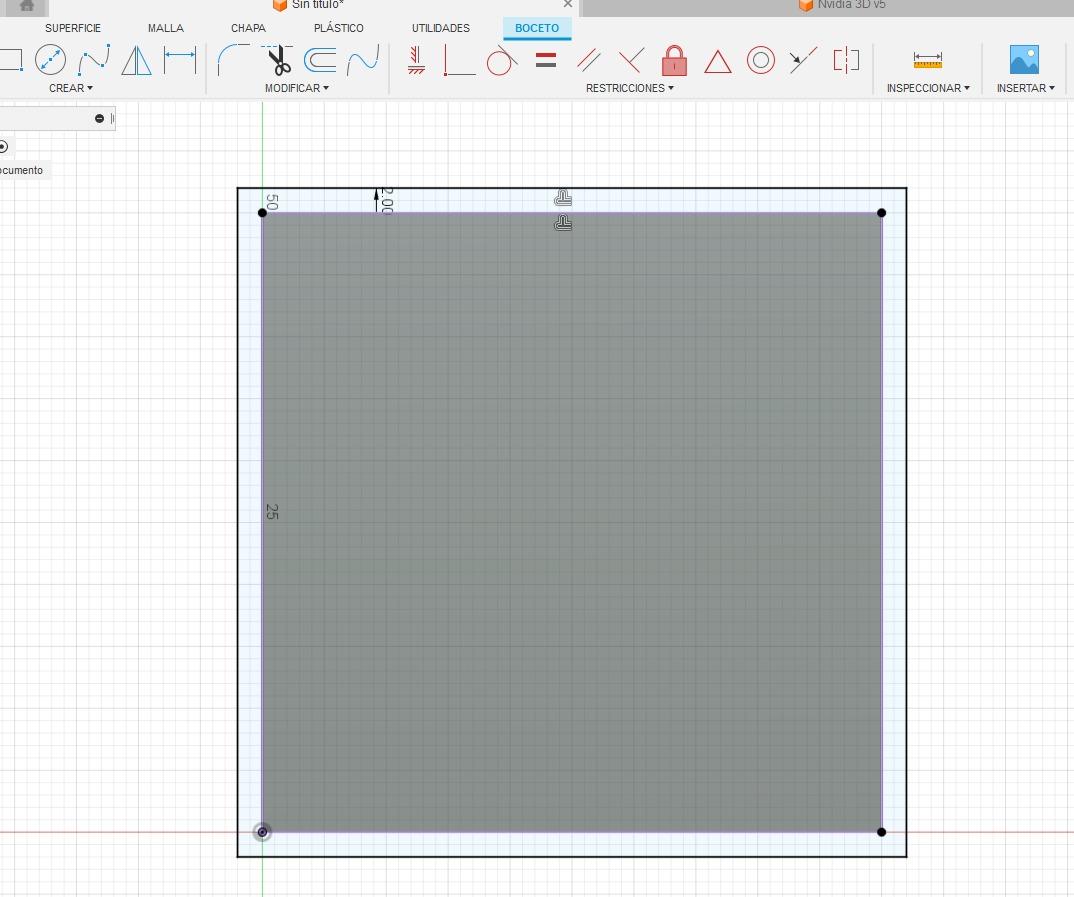This screenshot has height=897, width=1074.
Task: Select the bottom-right sketch point
Action: (882, 832)
